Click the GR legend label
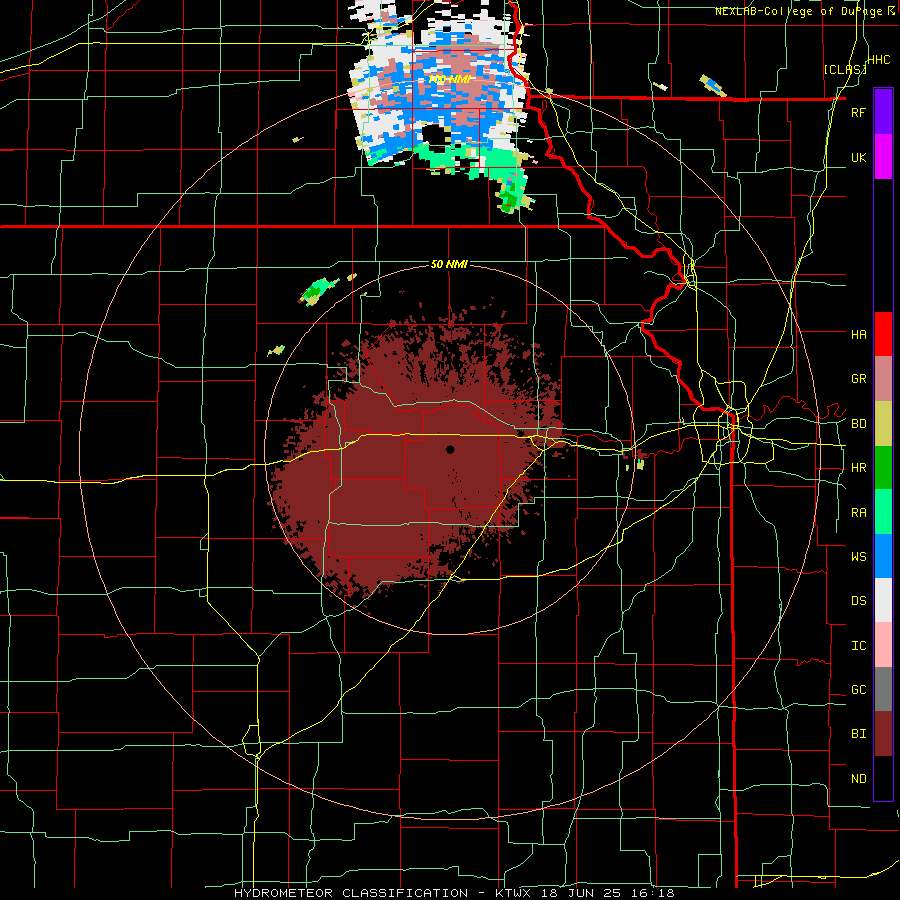Viewport: 900px width, 900px height. (858, 379)
